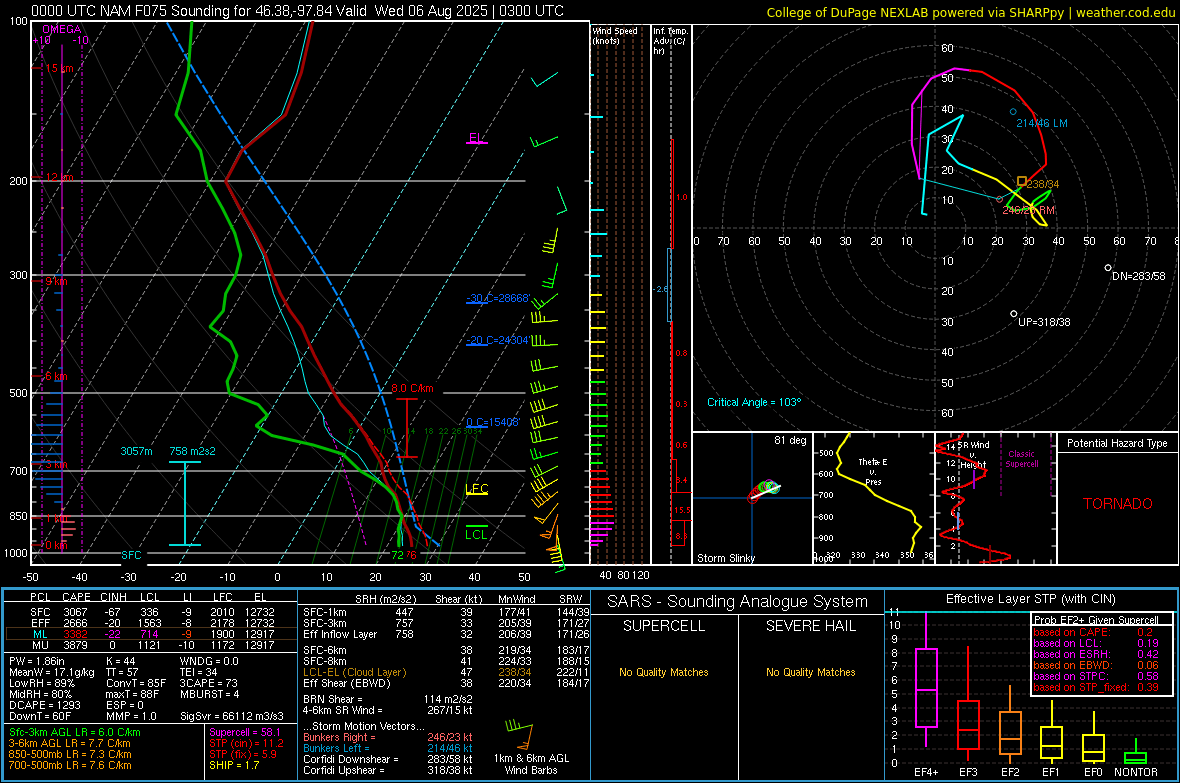1180x783 pixels.
Task: Click the Potential Hazard Type header
Action: 1117,443
